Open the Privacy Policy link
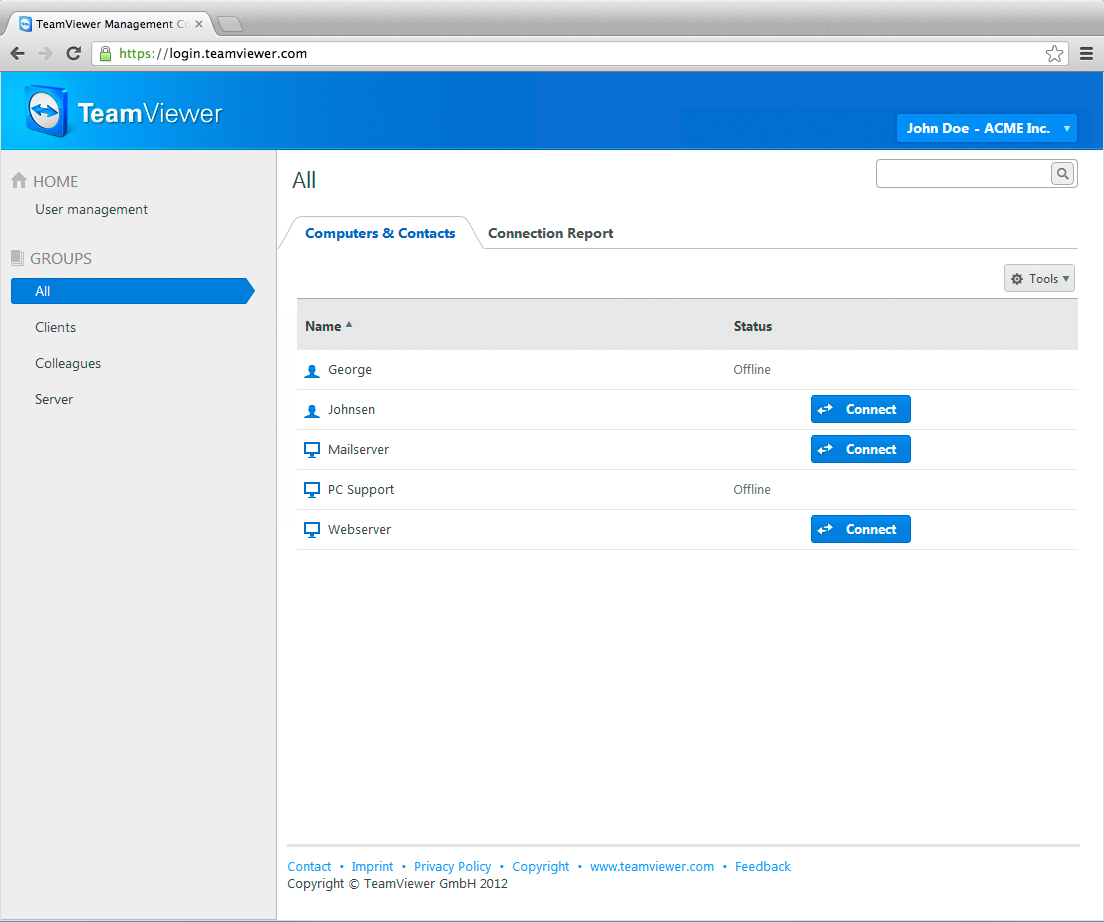The width and height of the screenshot is (1104, 922). [453, 866]
